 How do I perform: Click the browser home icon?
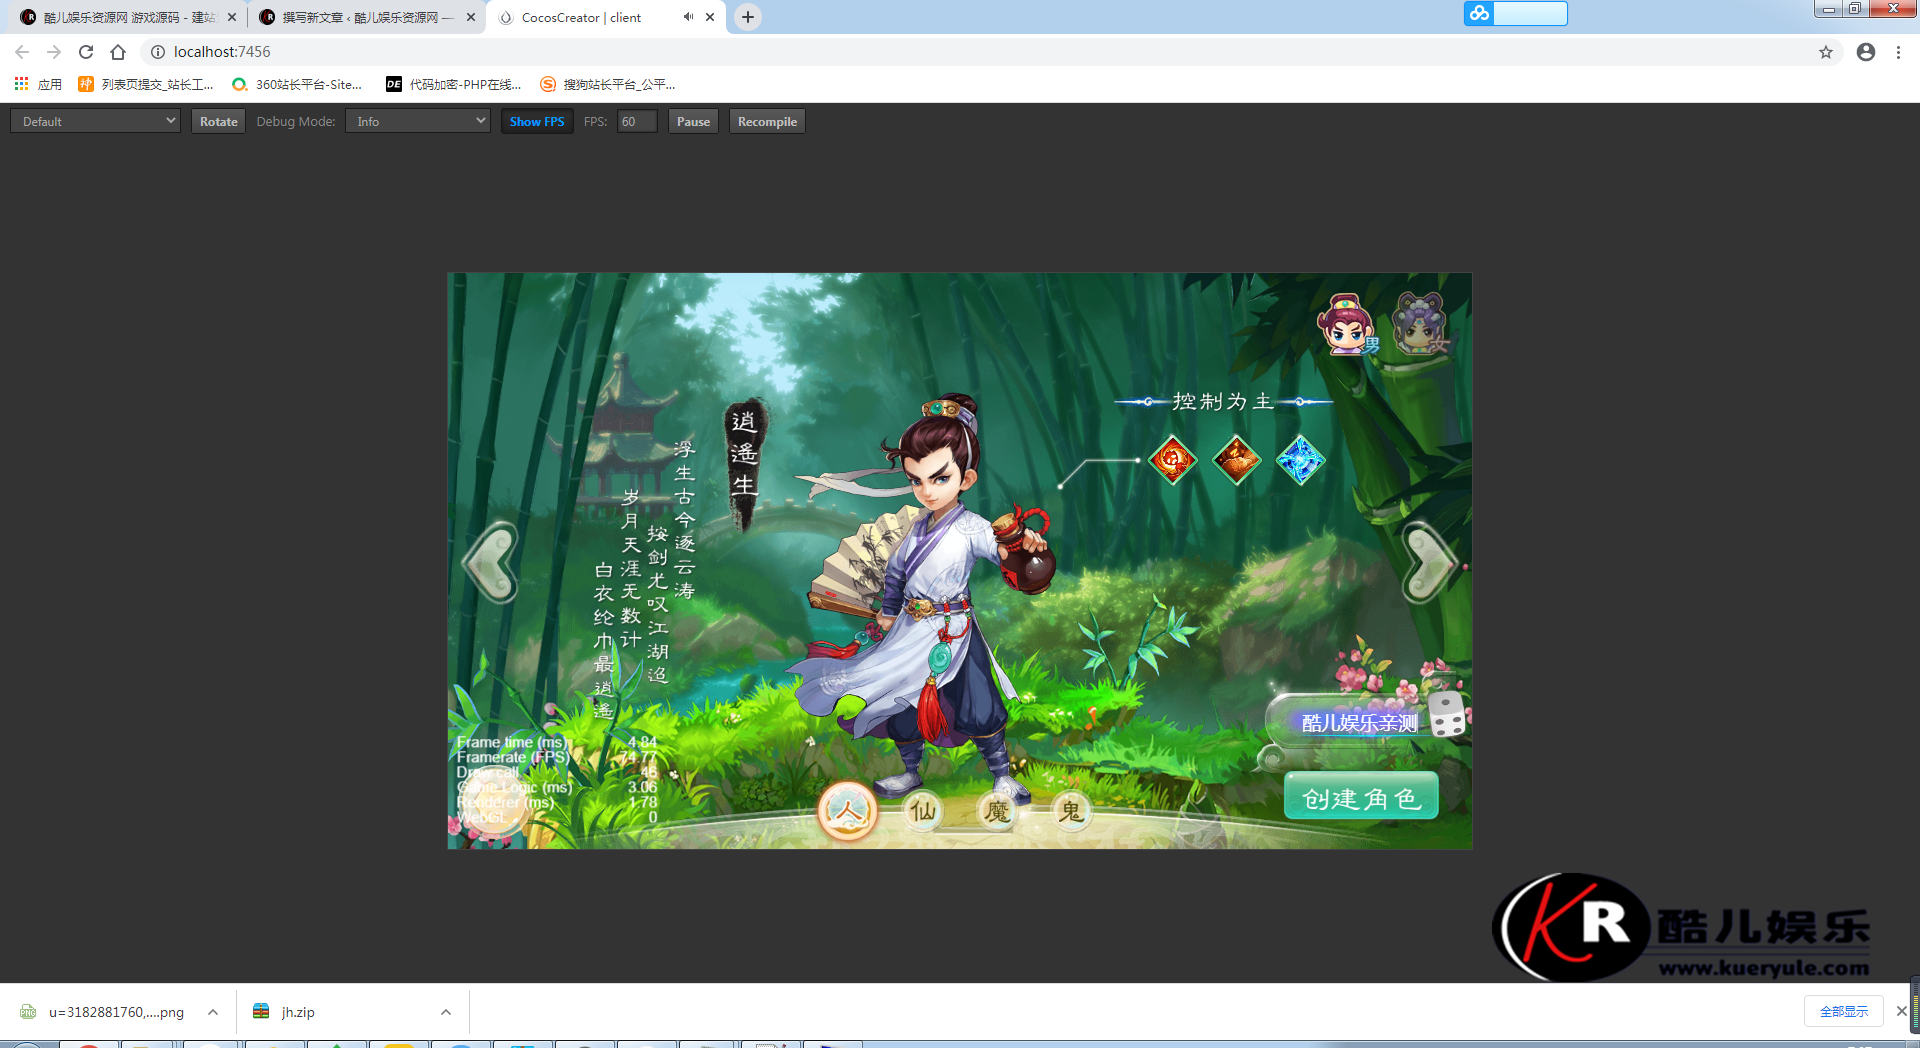point(118,52)
